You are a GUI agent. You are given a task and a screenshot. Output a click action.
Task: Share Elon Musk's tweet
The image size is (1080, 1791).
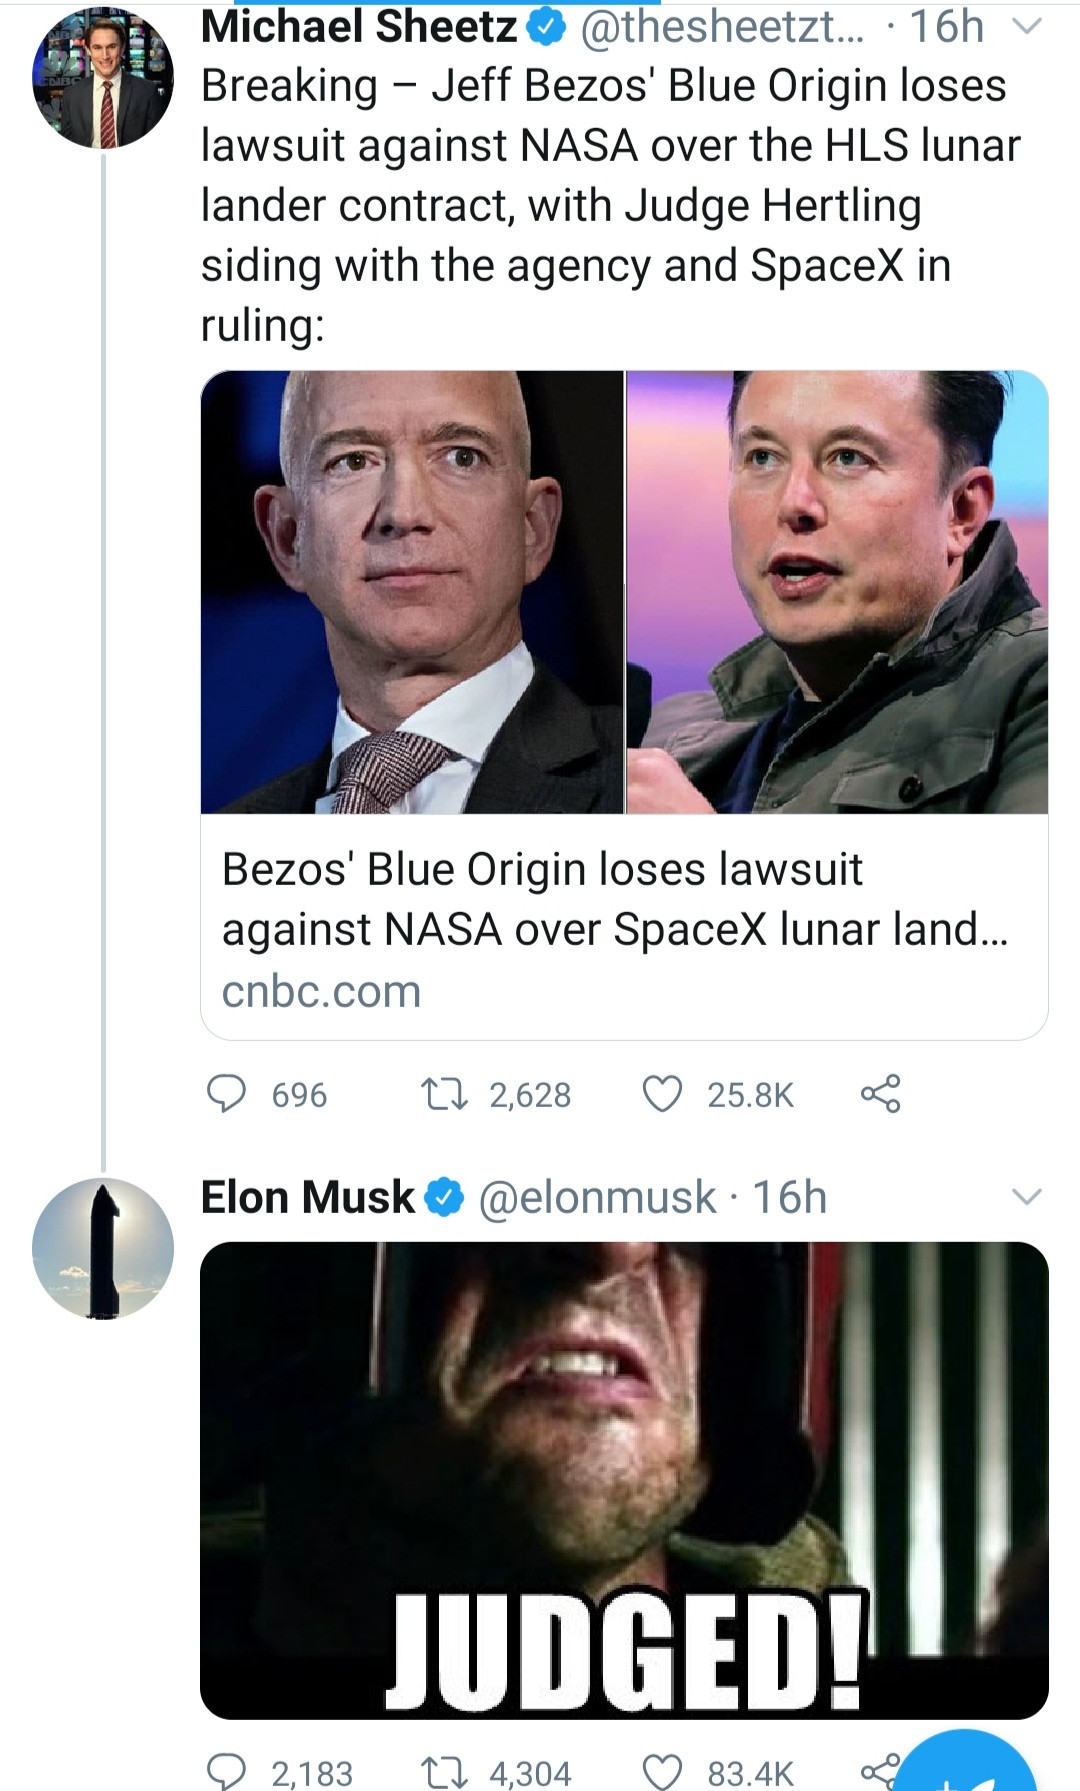[878, 1772]
